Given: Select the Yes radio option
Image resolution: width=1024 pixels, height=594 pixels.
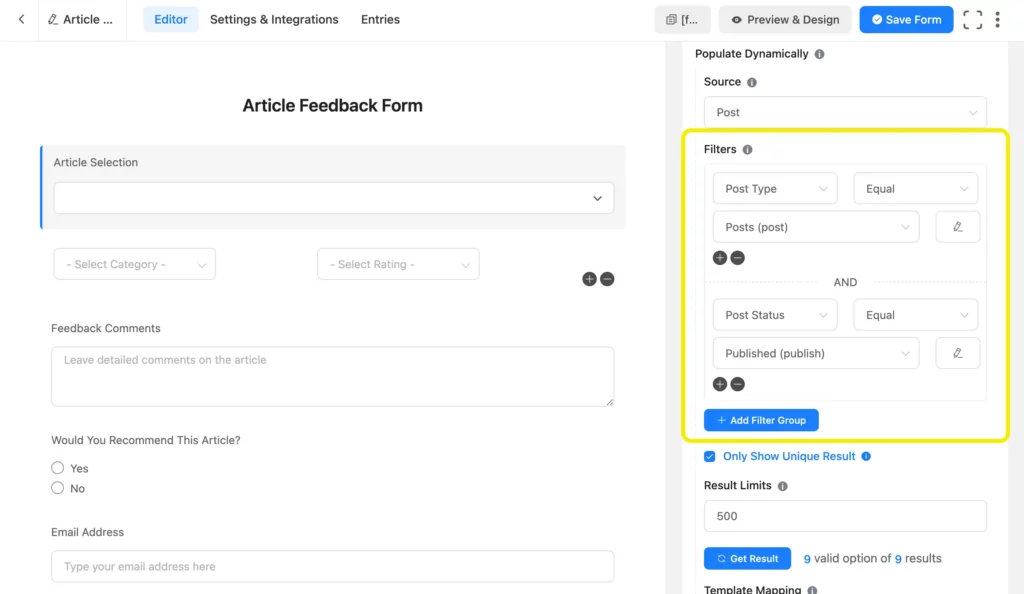Looking at the screenshot, I should [57, 468].
